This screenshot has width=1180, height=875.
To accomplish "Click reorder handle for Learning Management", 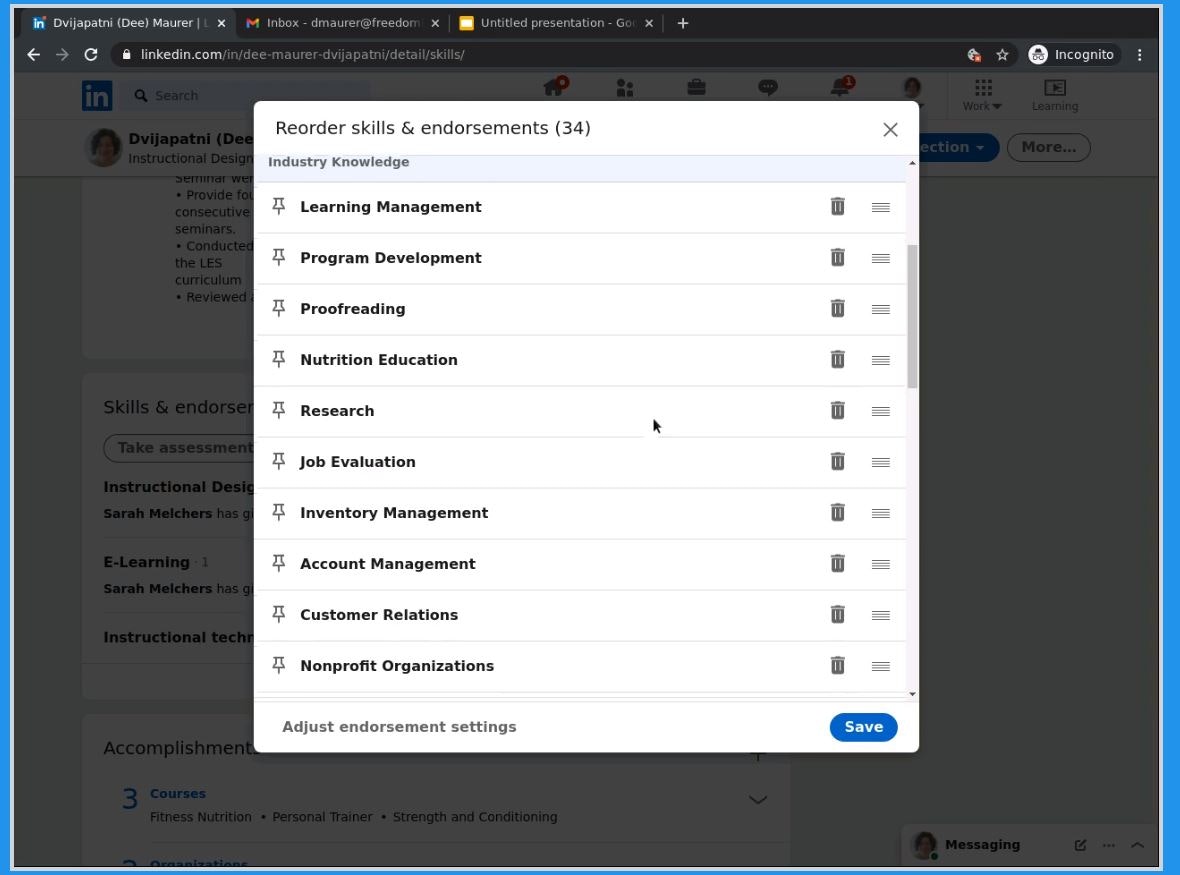I will point(880,207).
